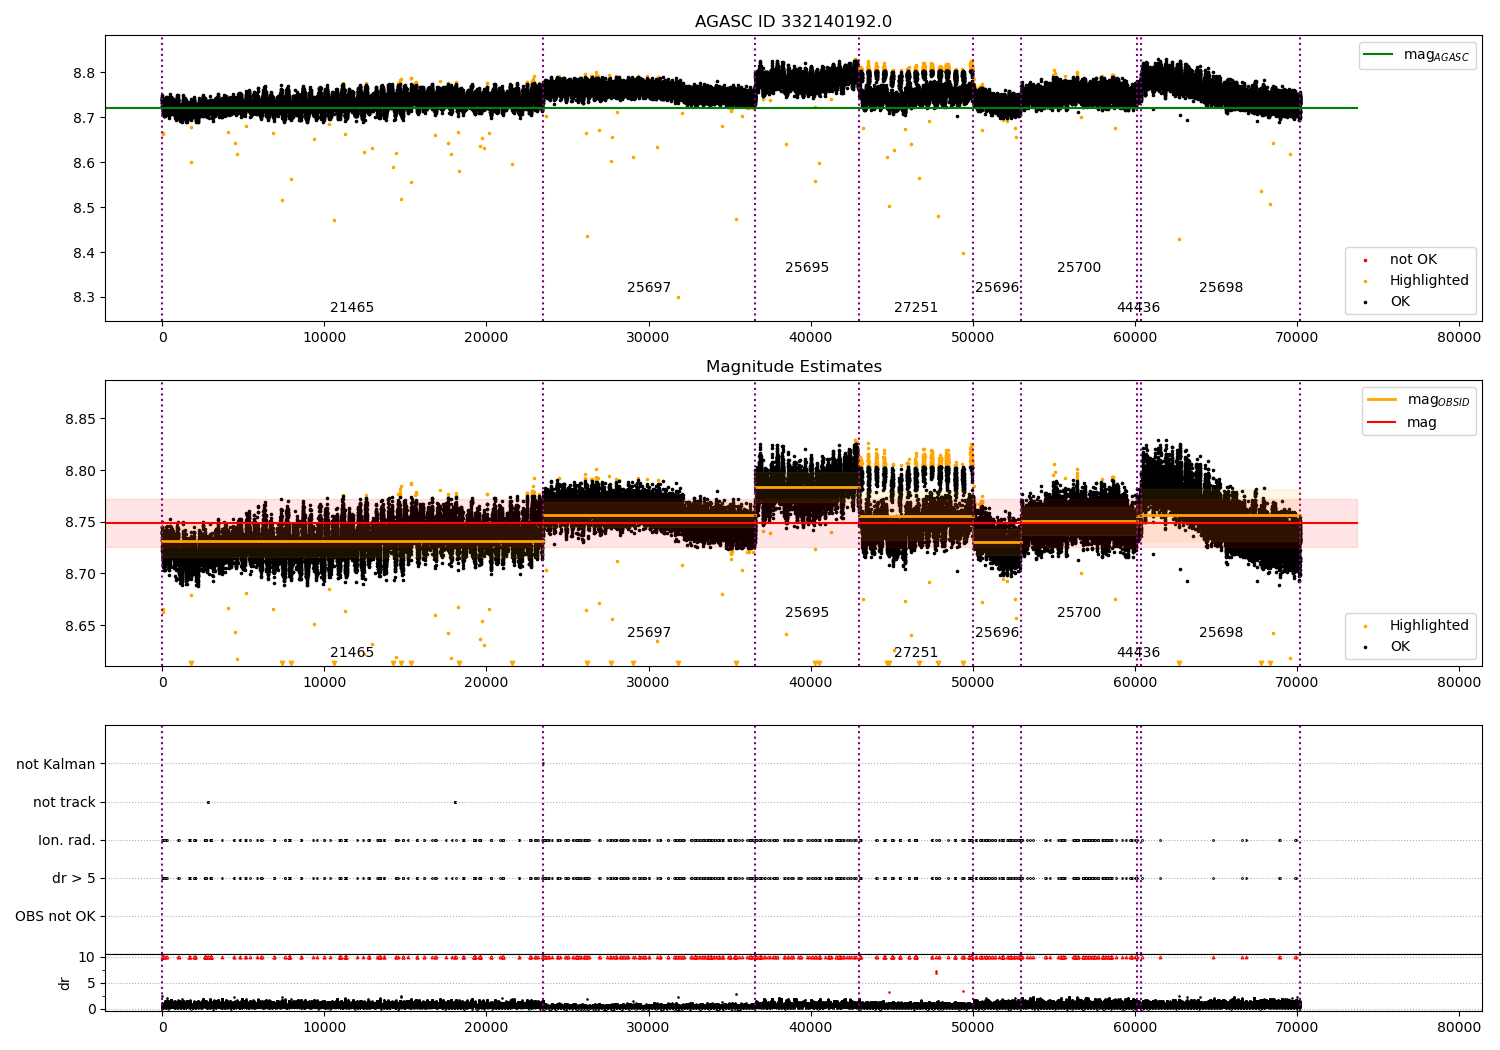The image size is (1500, 1050).
Task: Click OBSID label 25700 in Magnitude Estimates plot
Action: pos(1079,613)
